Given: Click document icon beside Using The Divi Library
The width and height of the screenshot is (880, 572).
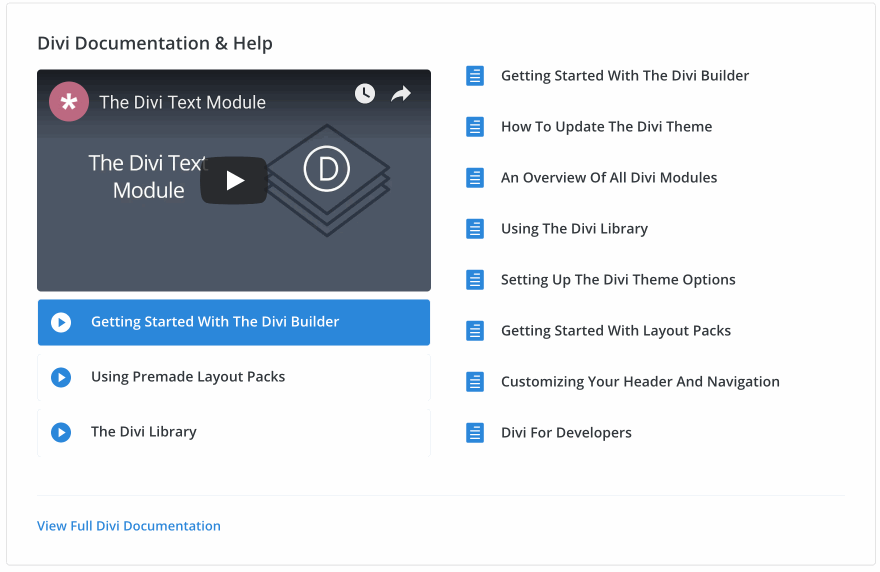Looking at the screenshot, I should click(475, 229).
